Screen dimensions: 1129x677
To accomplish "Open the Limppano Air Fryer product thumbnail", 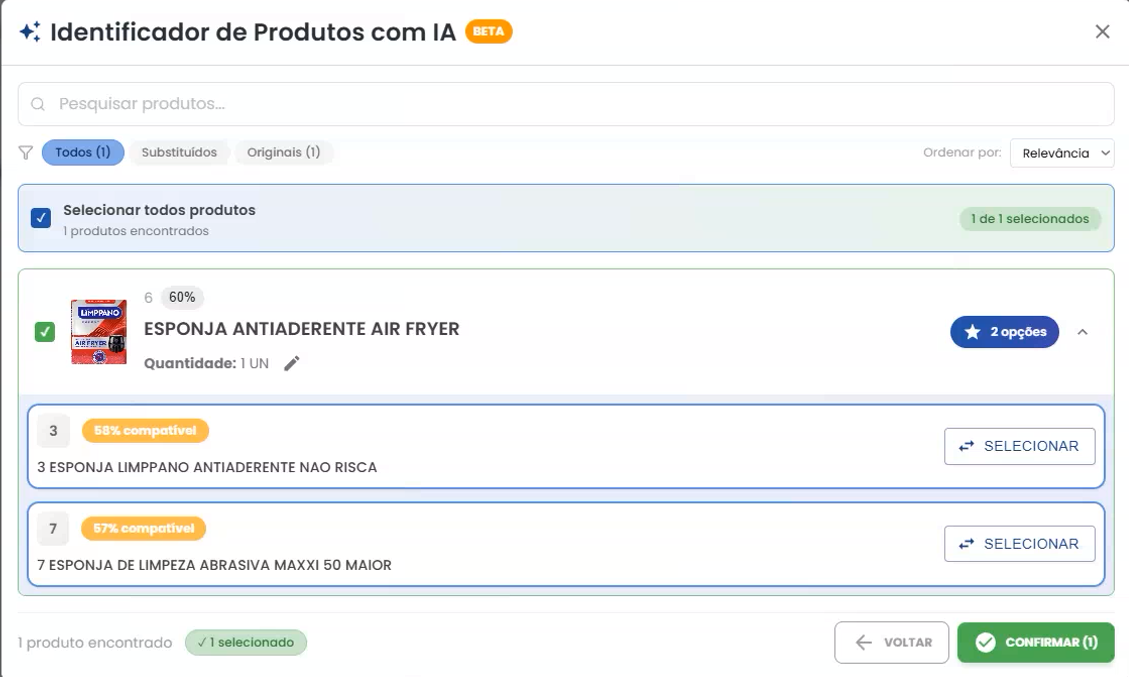I will (x=99, y=332).
